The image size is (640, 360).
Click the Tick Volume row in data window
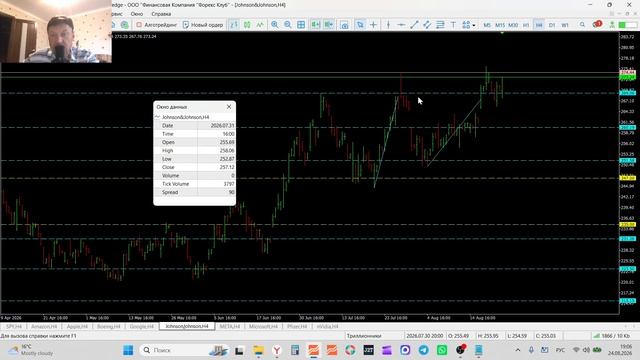point(195,184)
